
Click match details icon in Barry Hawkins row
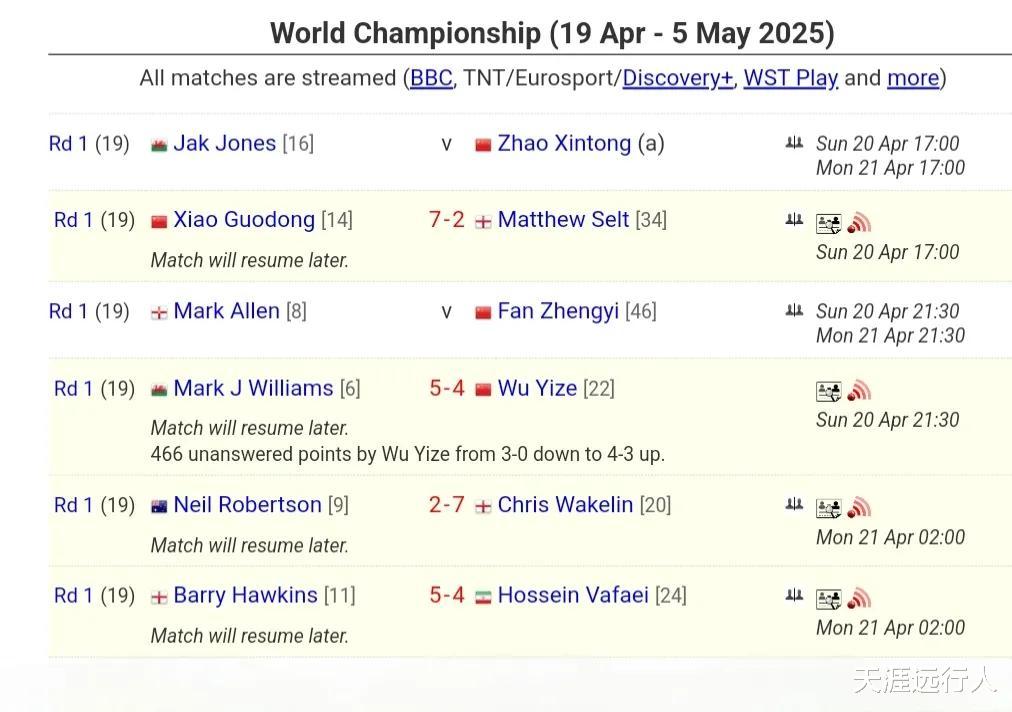coord(828,599)
